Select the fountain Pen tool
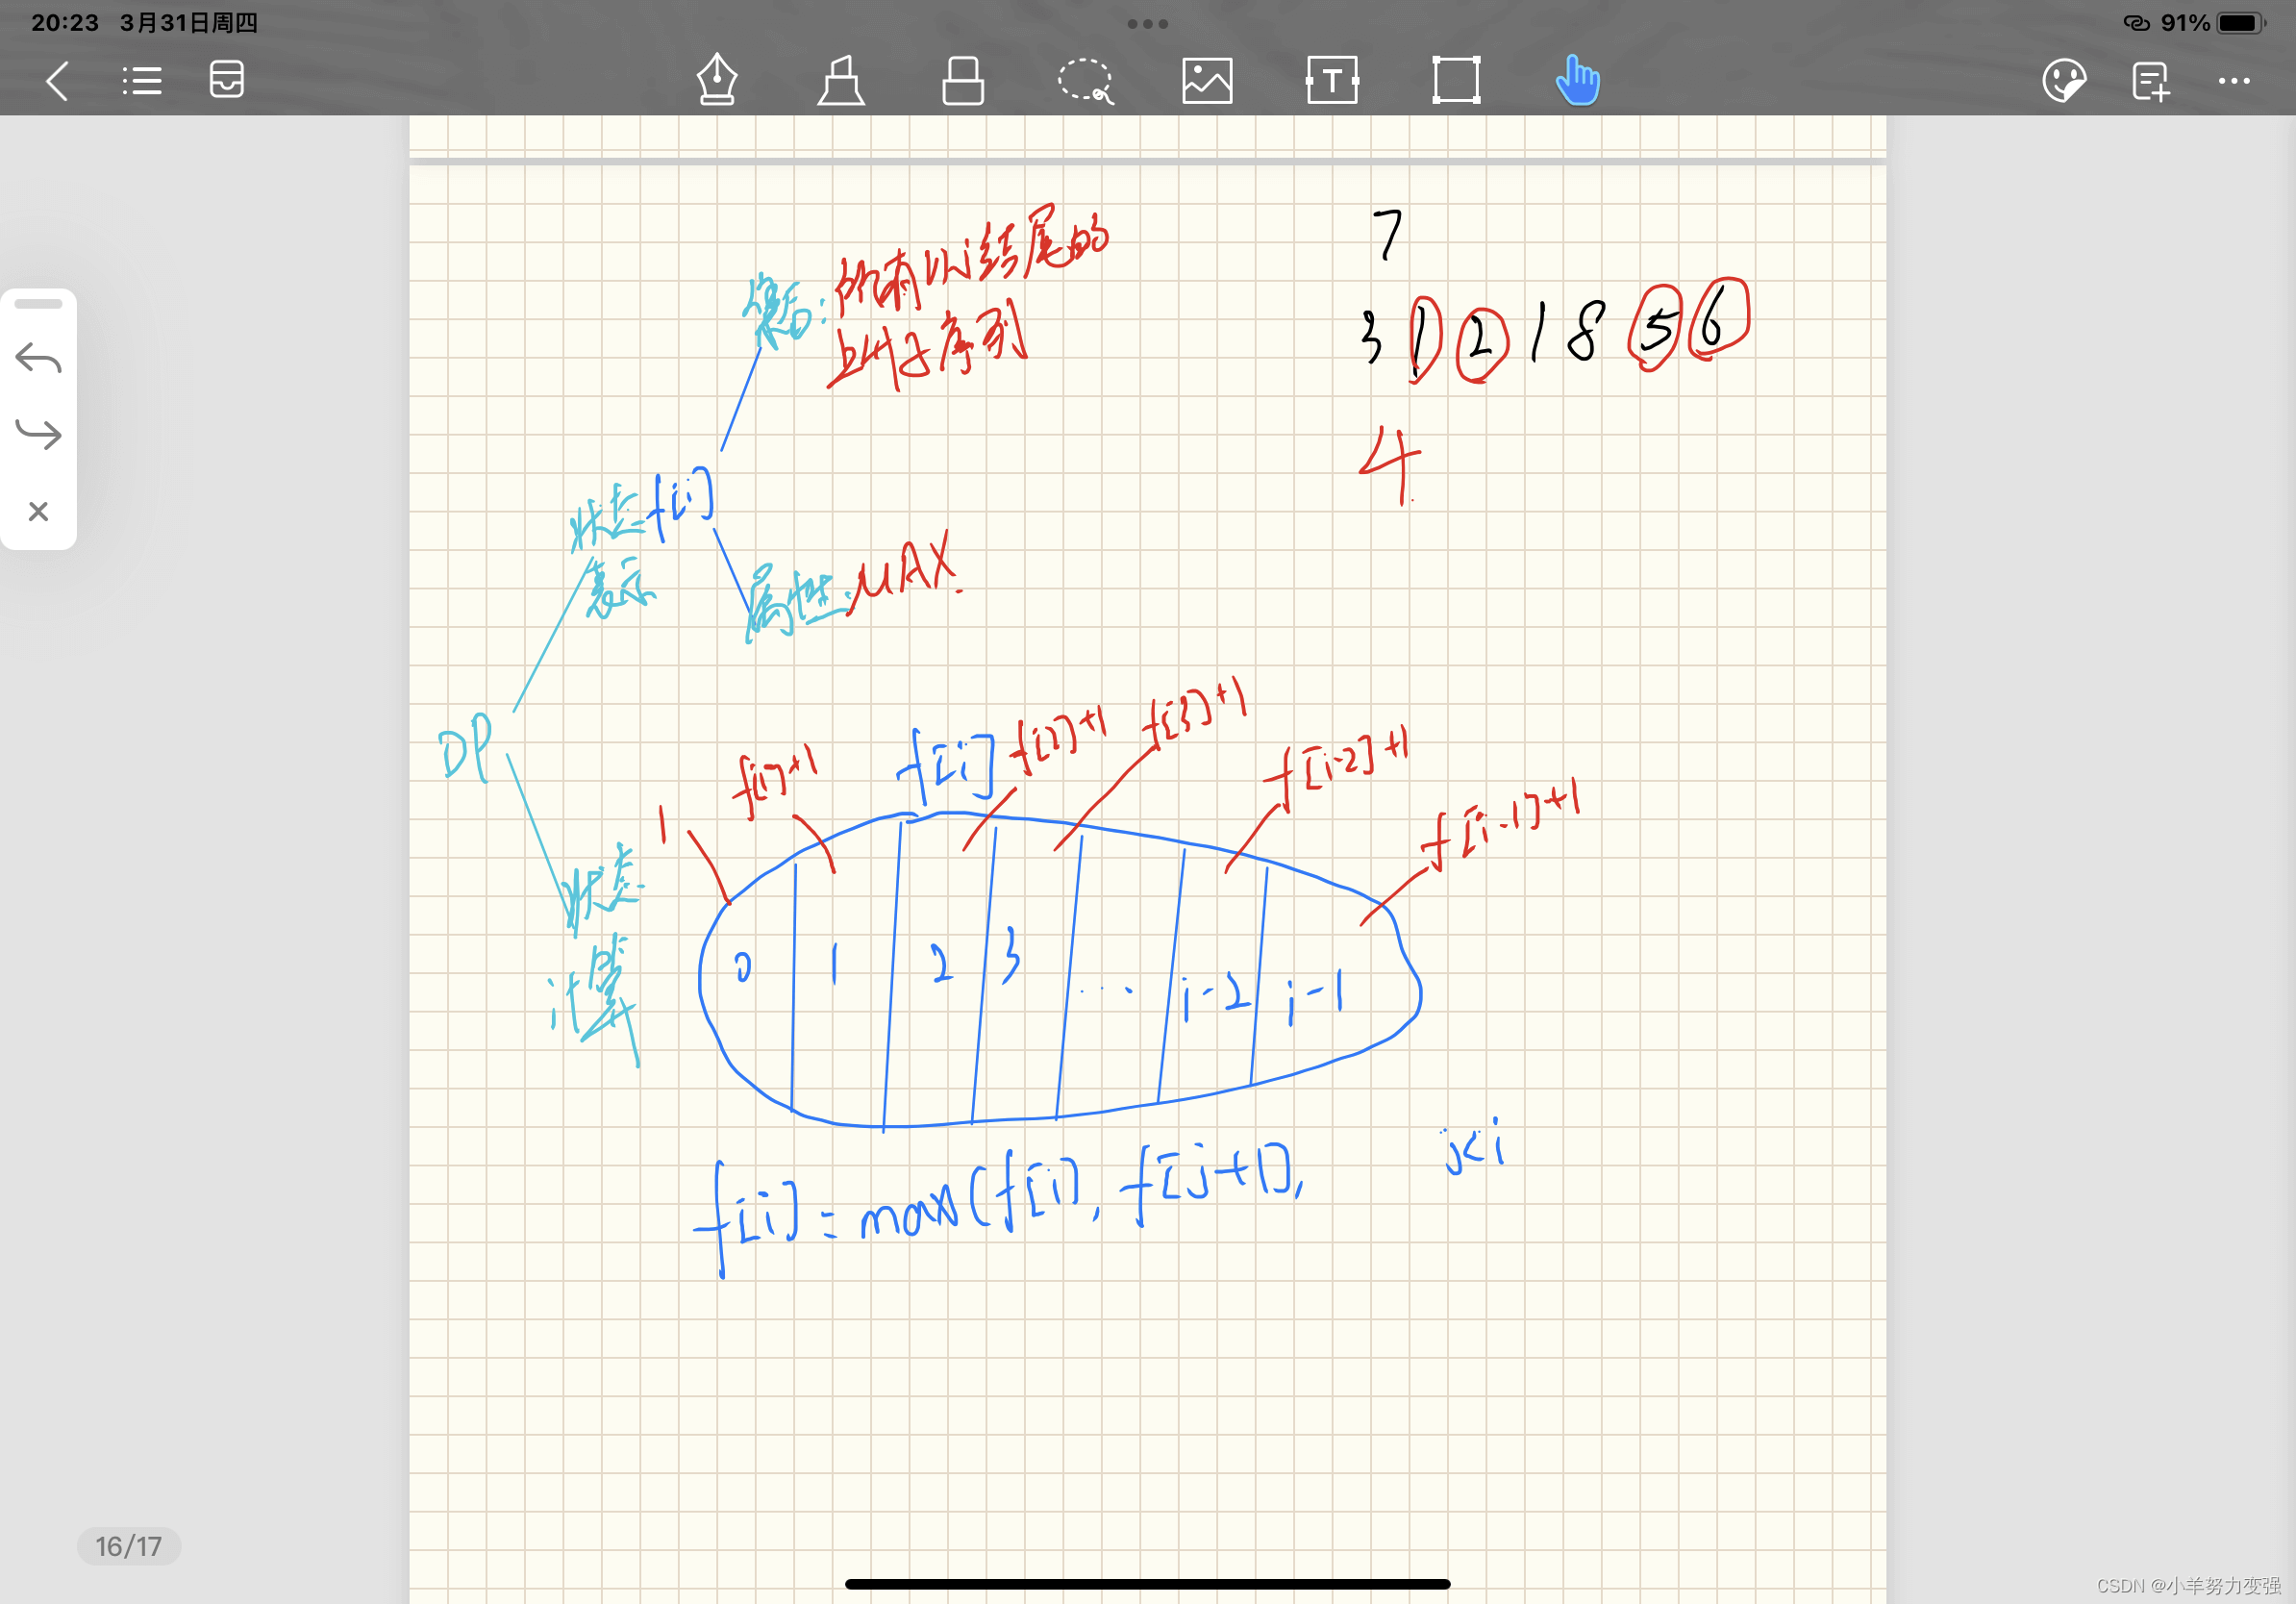The image size is (2296, 1604). coord(717,79)
